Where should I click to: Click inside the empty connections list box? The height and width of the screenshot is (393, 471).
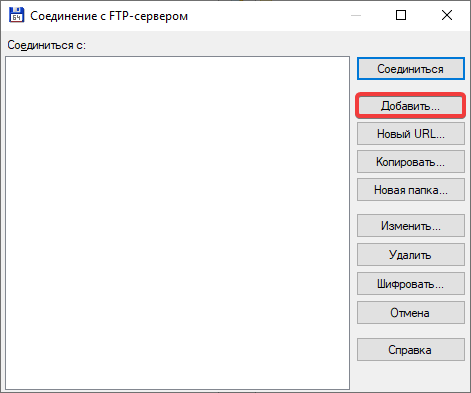[x=177, y=223]
